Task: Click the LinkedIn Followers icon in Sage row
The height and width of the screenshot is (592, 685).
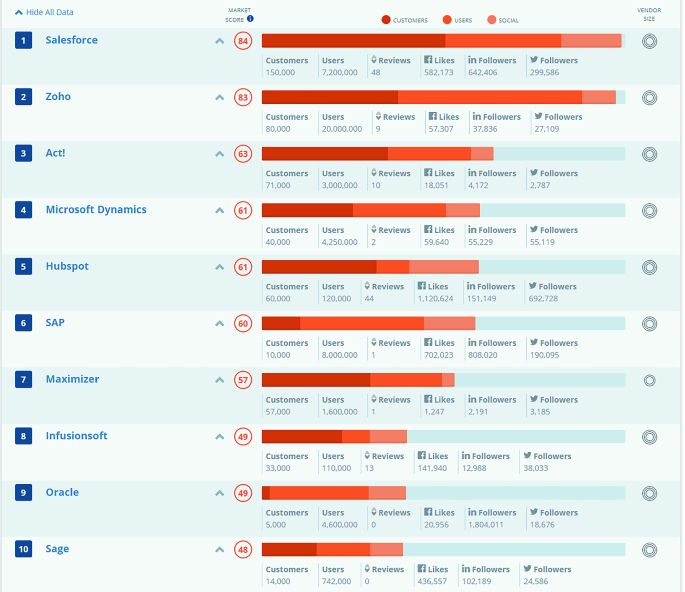Action: [466, 568]
